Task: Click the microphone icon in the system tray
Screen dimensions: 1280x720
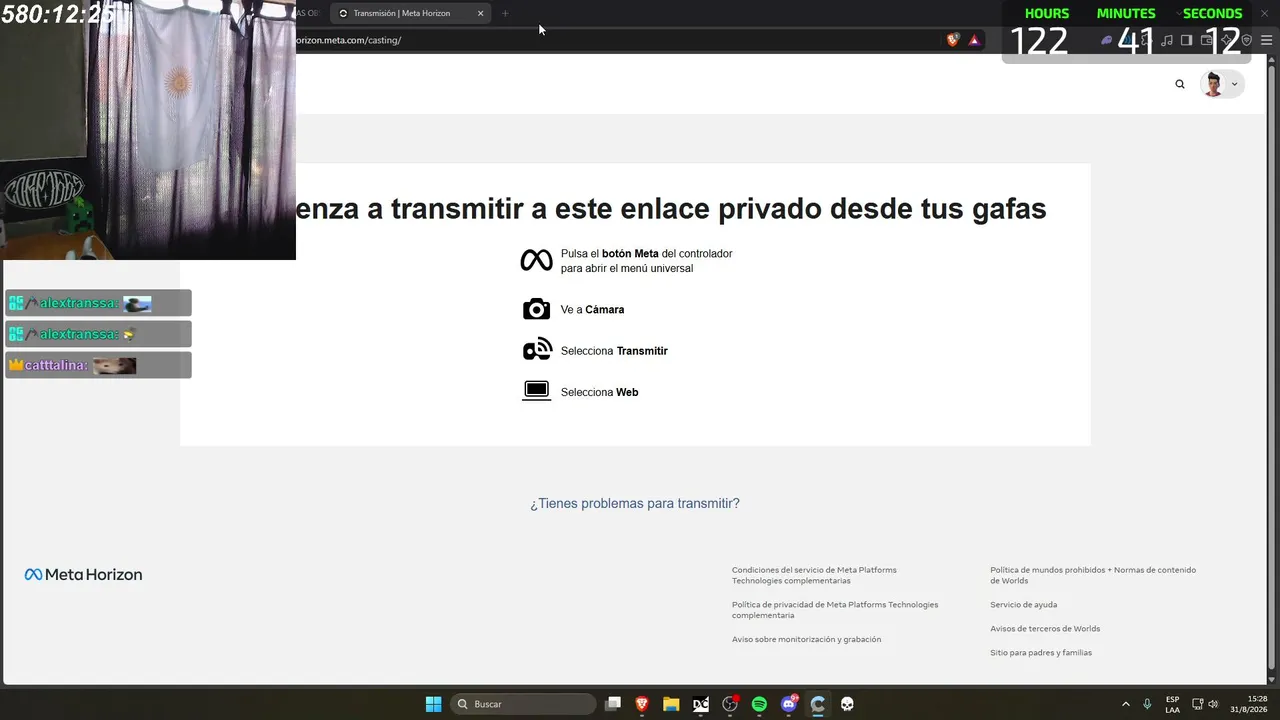Action: 1147,704
